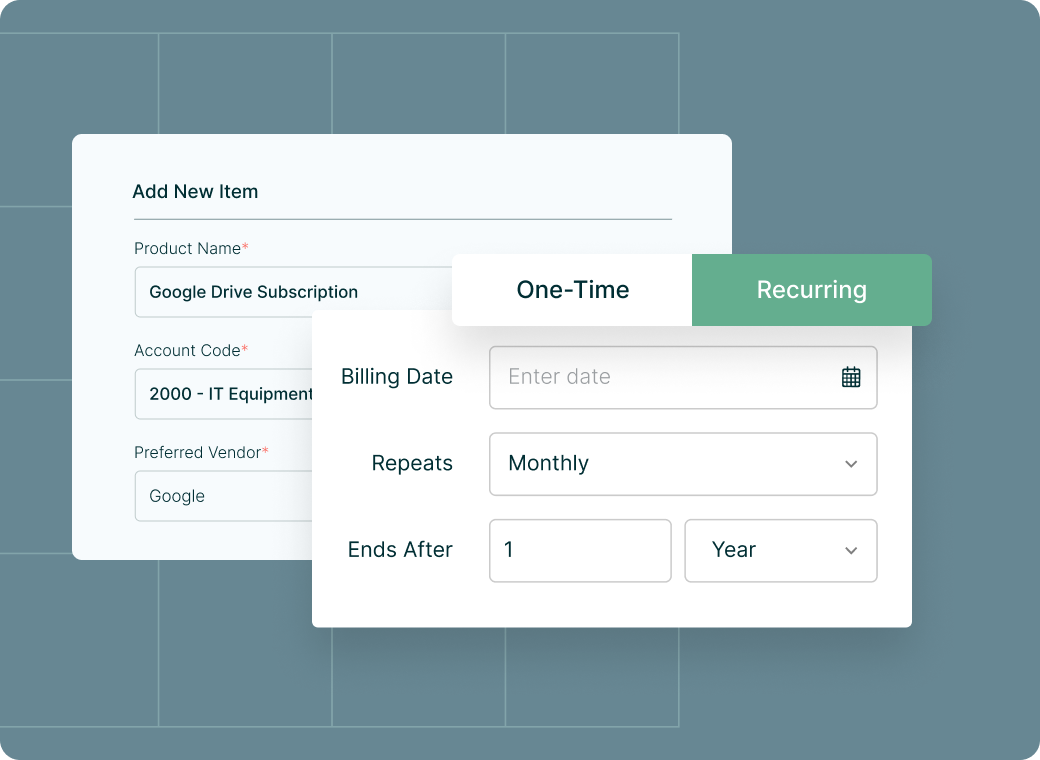Click the Product Name label

pos(191,249)
